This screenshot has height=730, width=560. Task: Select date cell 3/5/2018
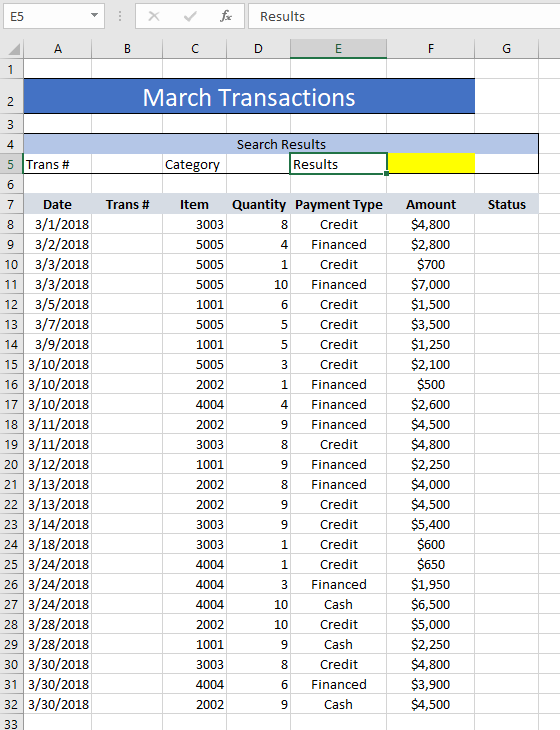tap(58, 304)
